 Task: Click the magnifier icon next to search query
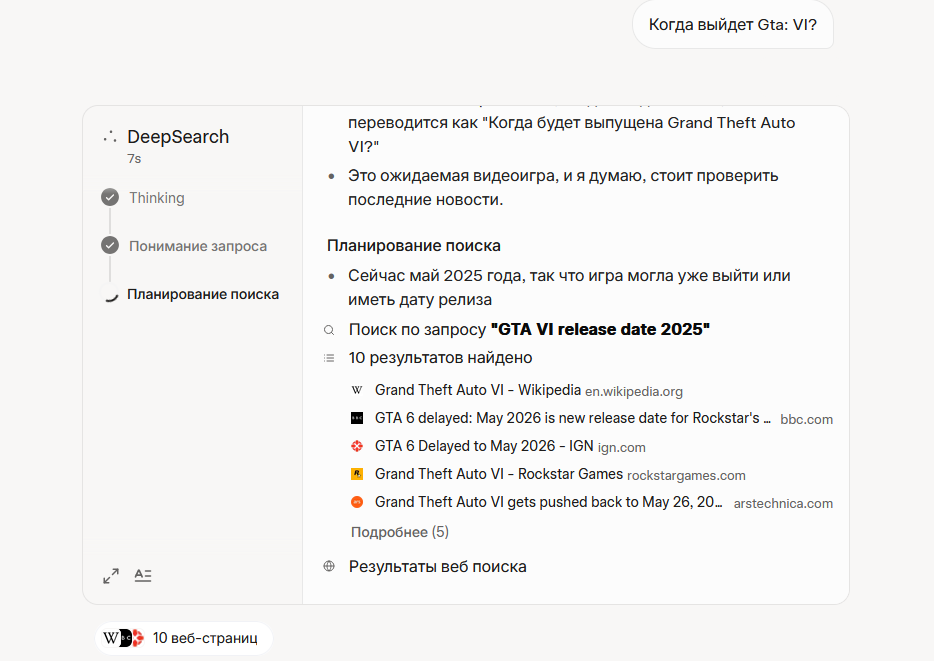coord(329,330)
